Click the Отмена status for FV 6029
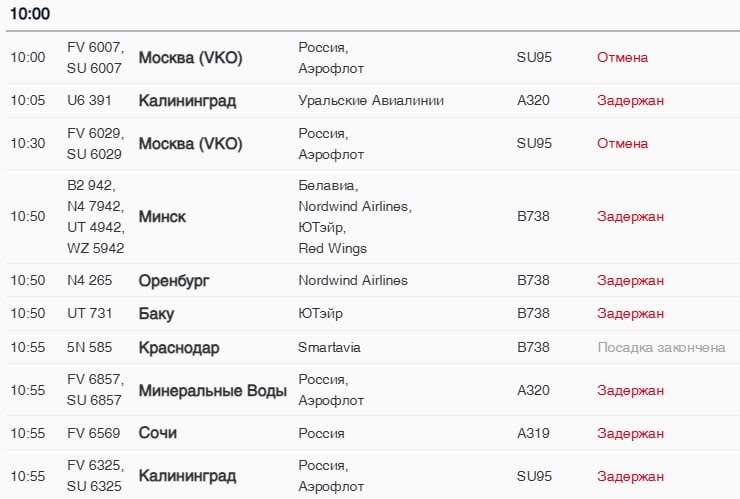The width and height of the screenshot is (740, 499). tap(622, 144)
